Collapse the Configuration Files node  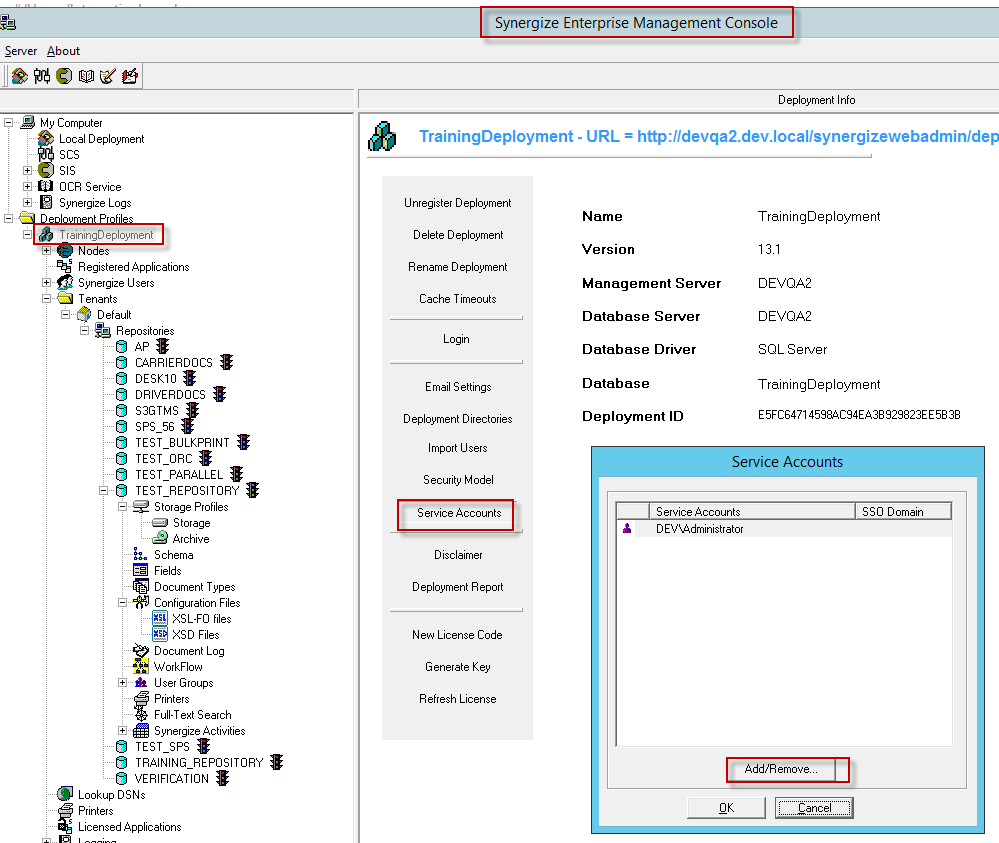click(x=123, y=603)
